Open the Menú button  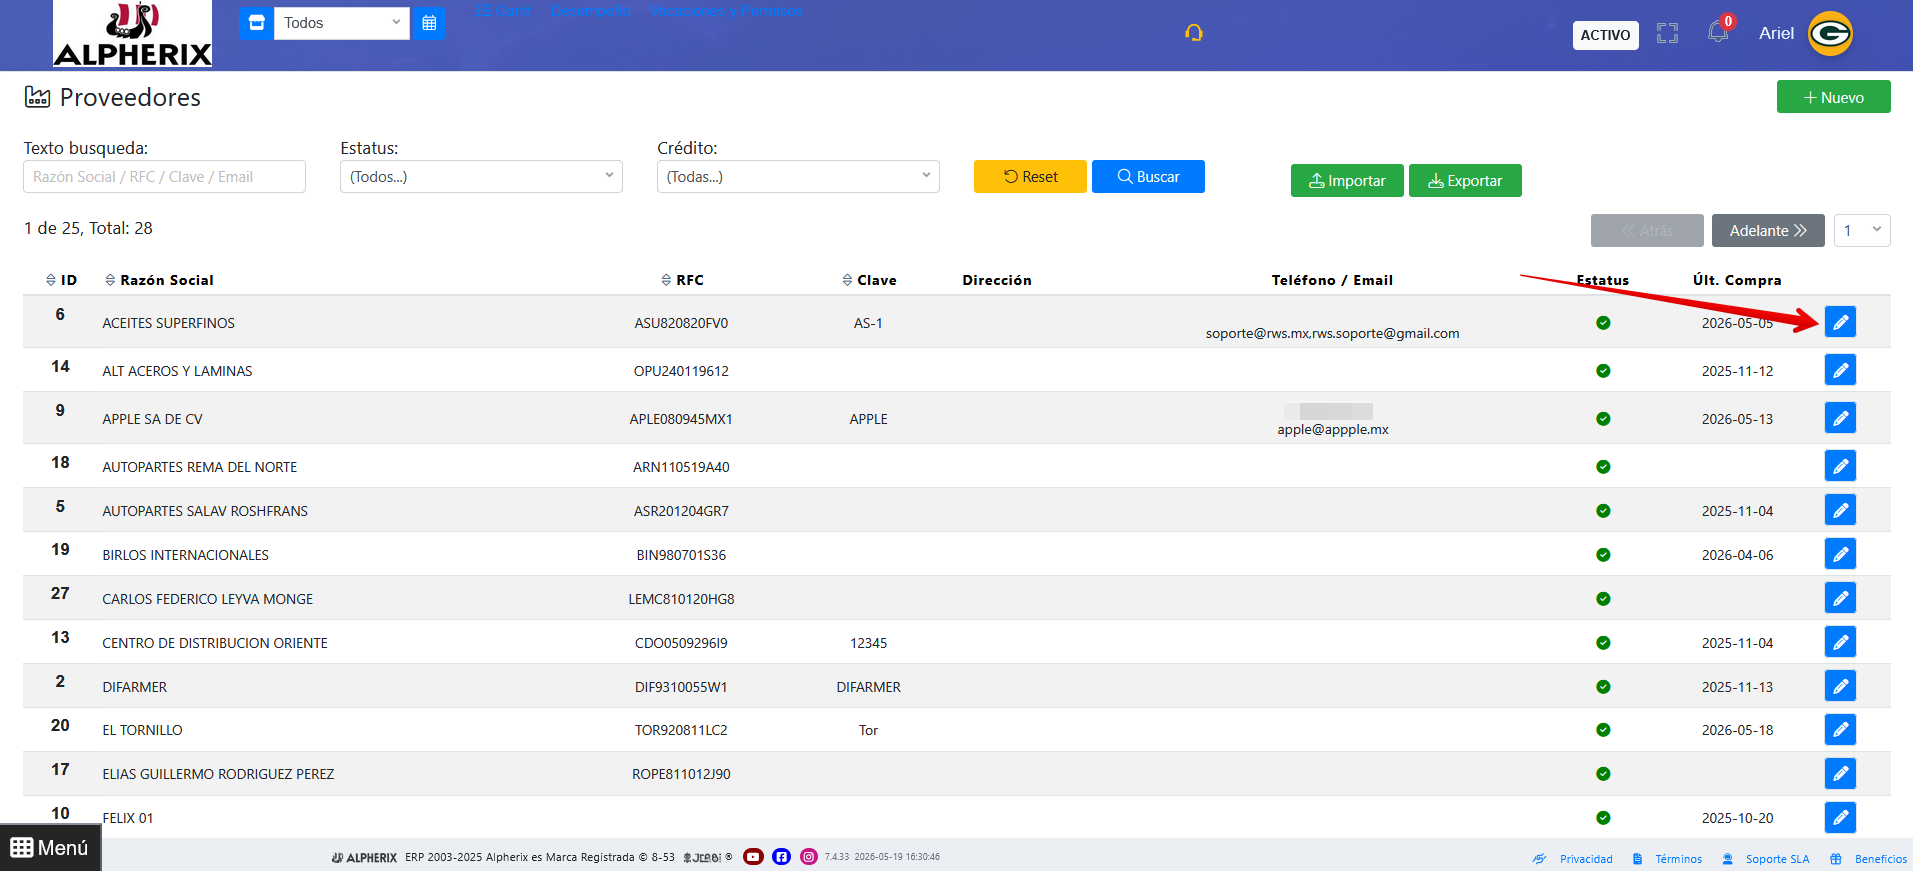point(50,848)
